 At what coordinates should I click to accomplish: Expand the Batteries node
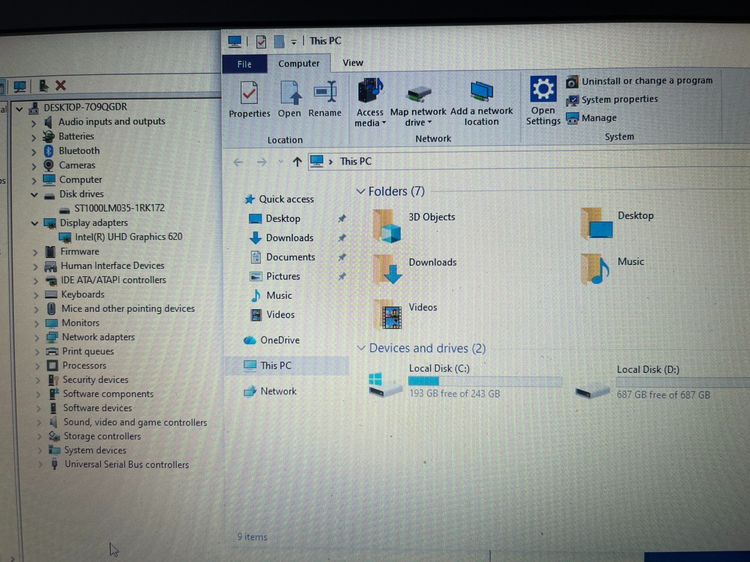pos(33,137)
